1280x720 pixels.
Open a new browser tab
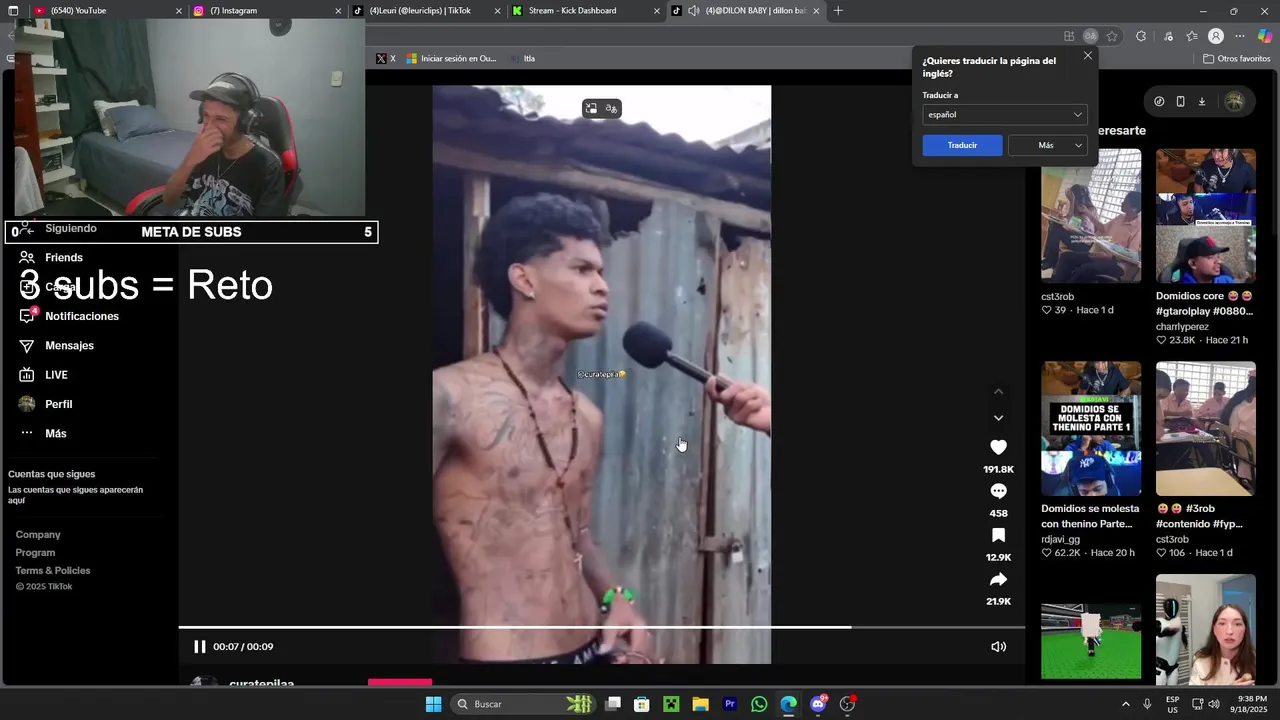[838, 11]
